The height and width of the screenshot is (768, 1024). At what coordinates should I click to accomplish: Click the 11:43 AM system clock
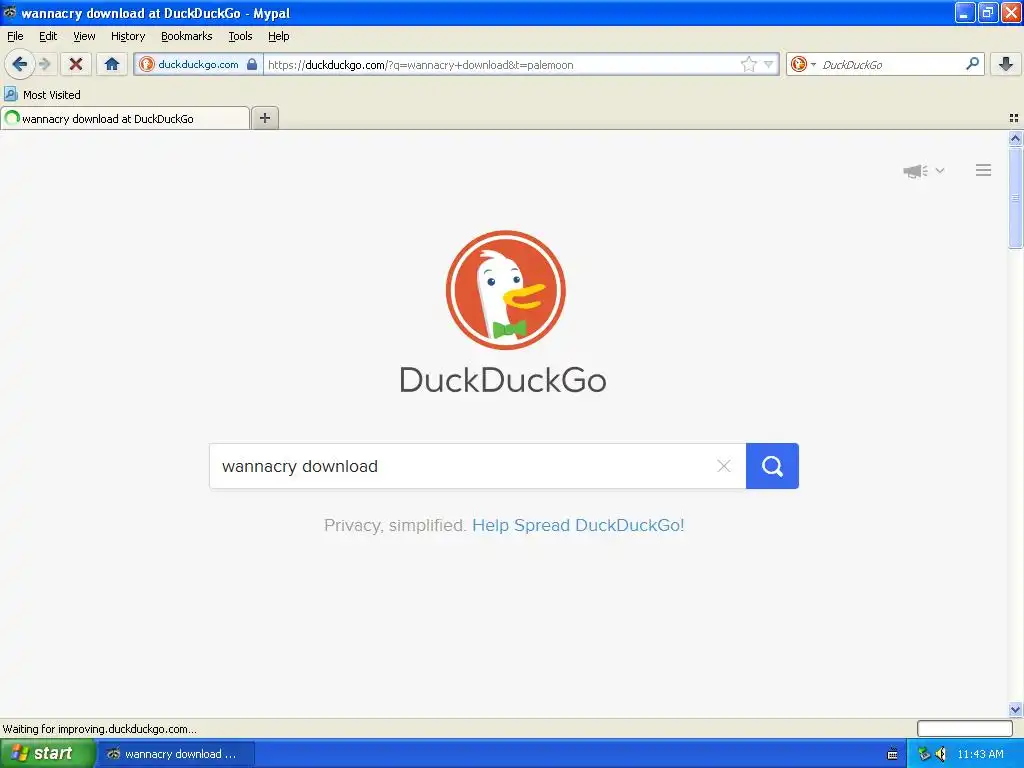tap(980, 754)
